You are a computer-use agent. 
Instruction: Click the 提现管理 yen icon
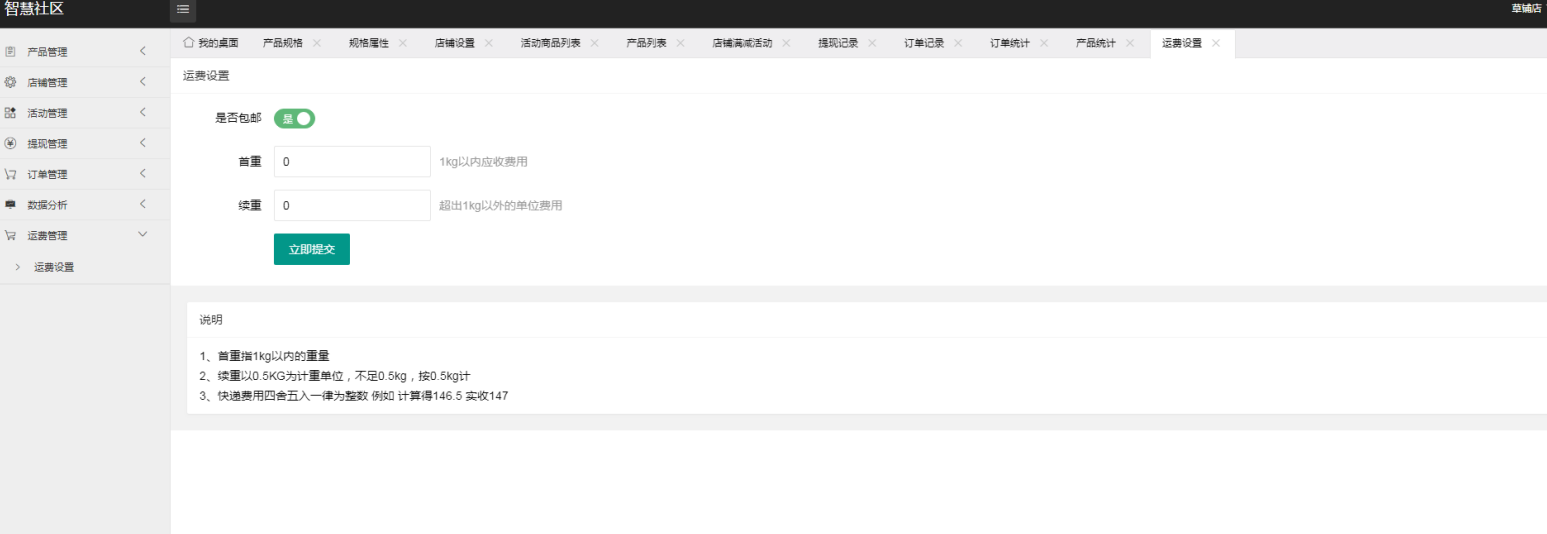coord(11,143)
